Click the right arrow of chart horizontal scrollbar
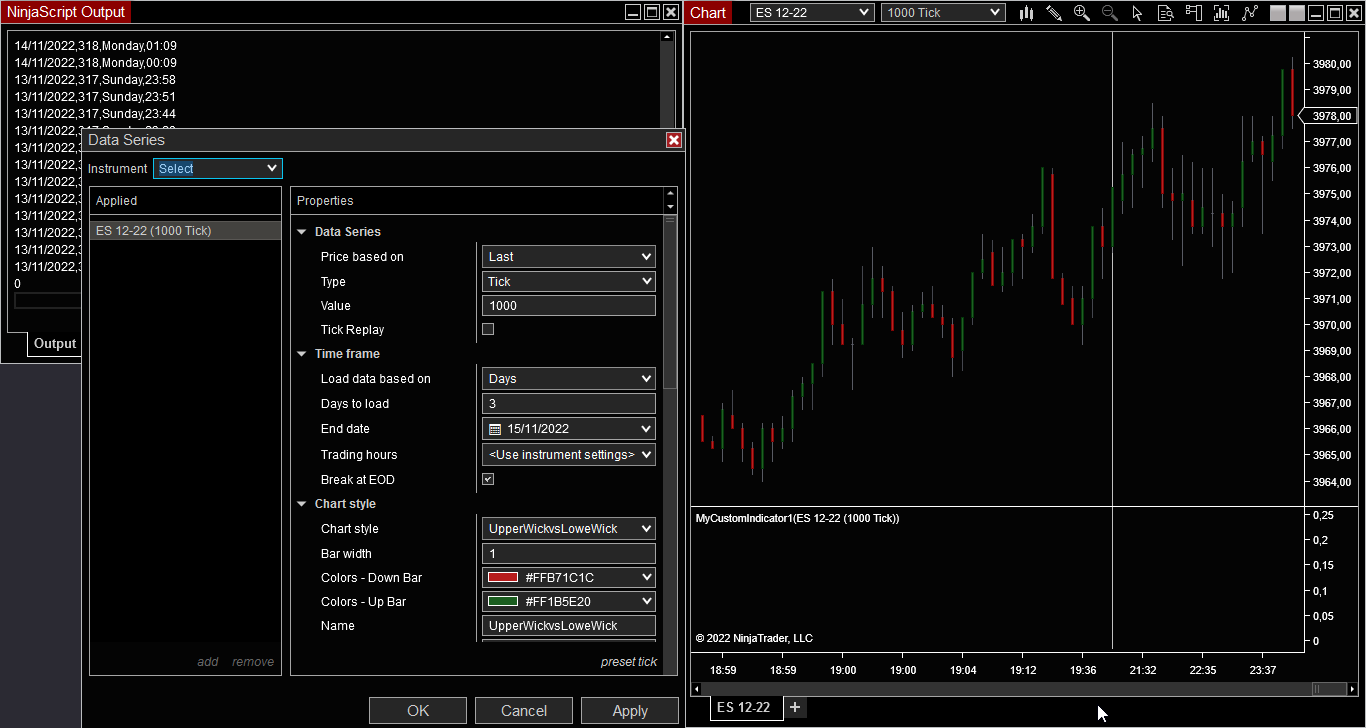Viewport: 1366px width, 728px height. tap(1354, 689)
